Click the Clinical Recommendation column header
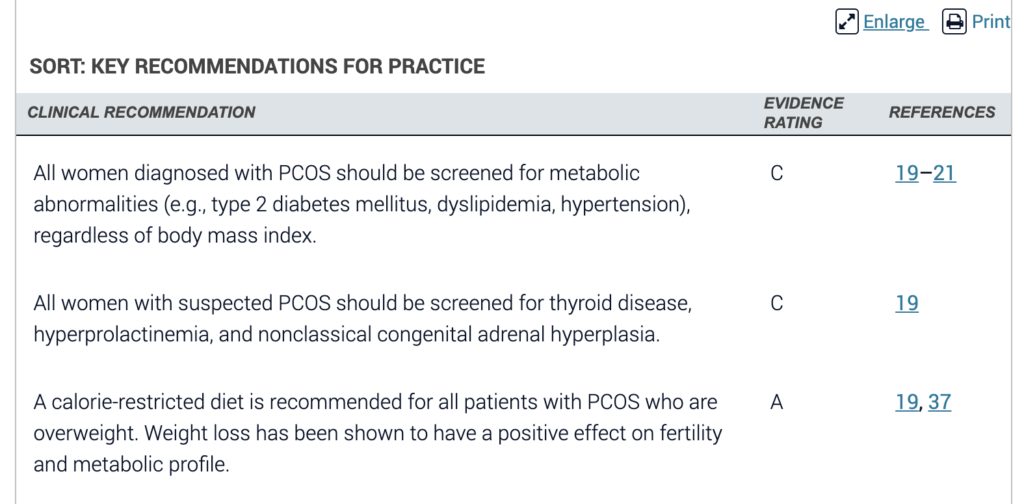This screenshot has width=1024, height=504. click(x=141, y=112)
